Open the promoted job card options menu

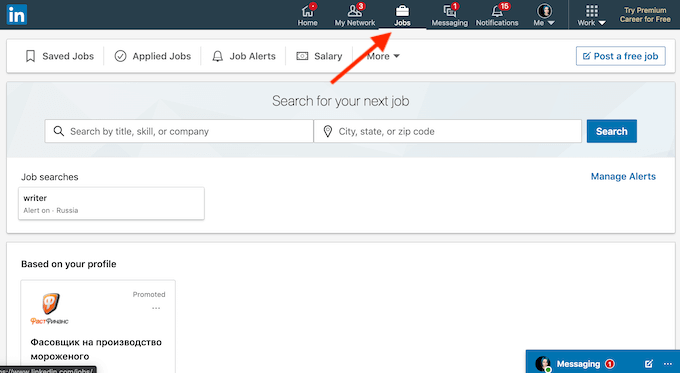point(156,308)
